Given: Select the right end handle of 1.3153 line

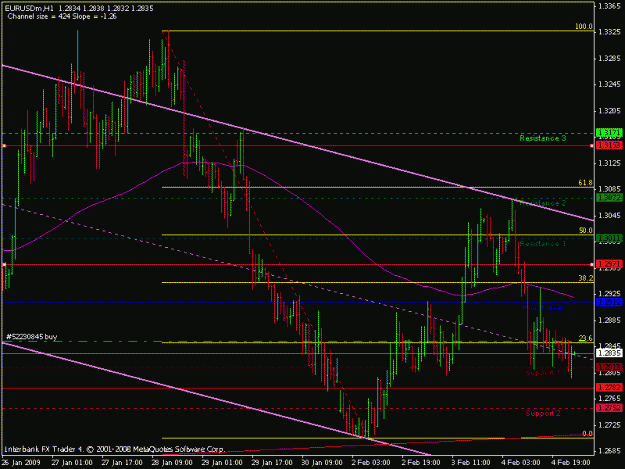Looking at the screenshot, I should [592, 146].
